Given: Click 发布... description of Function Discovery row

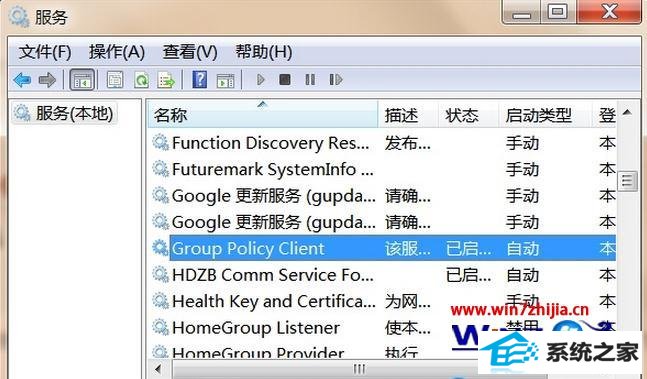Looking at the screenshot, I should 408,143.
